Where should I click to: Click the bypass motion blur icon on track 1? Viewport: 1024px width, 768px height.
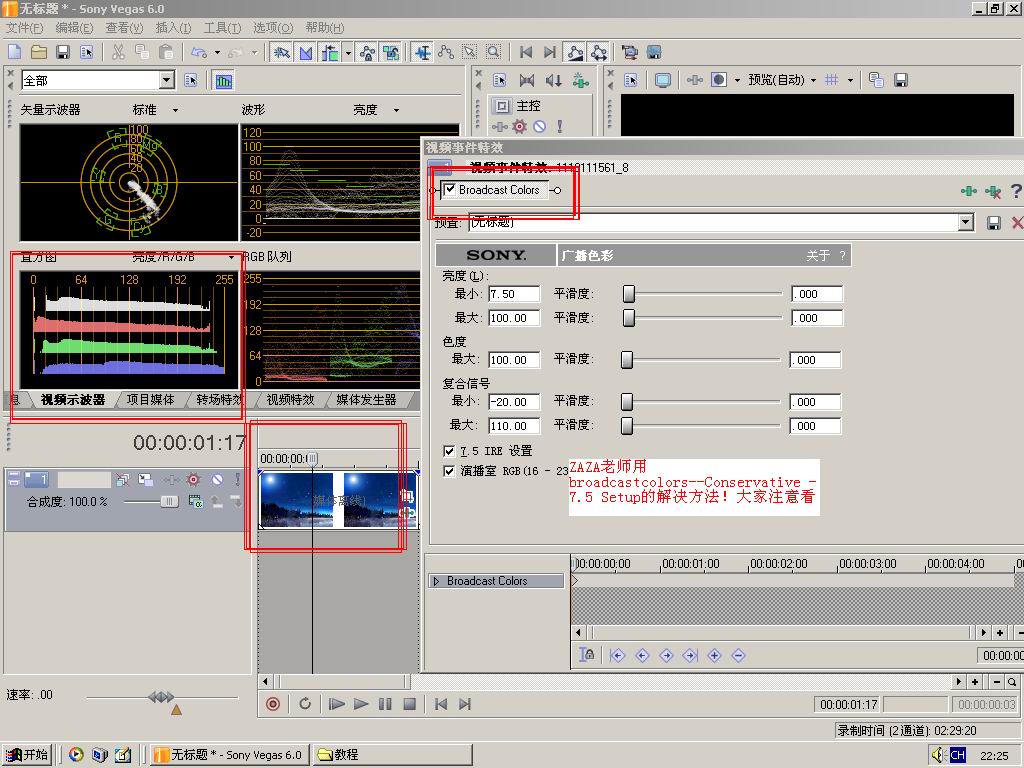pos(122,480)
